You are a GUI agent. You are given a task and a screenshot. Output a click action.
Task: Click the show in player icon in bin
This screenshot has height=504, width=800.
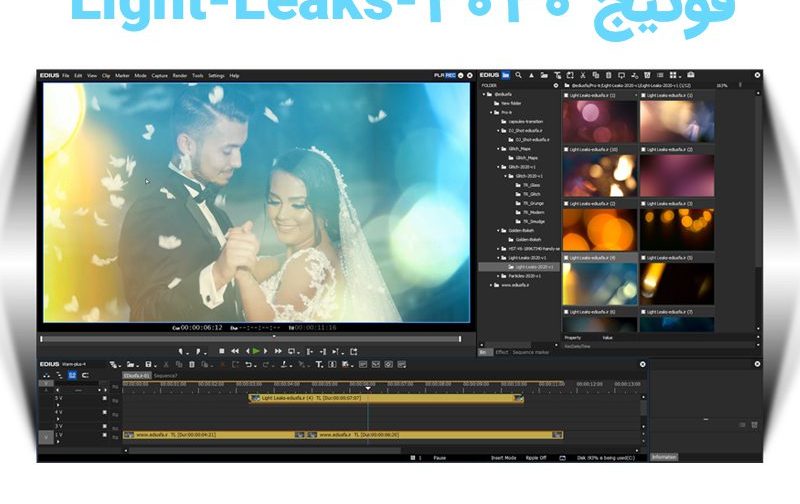coord(621,75)
